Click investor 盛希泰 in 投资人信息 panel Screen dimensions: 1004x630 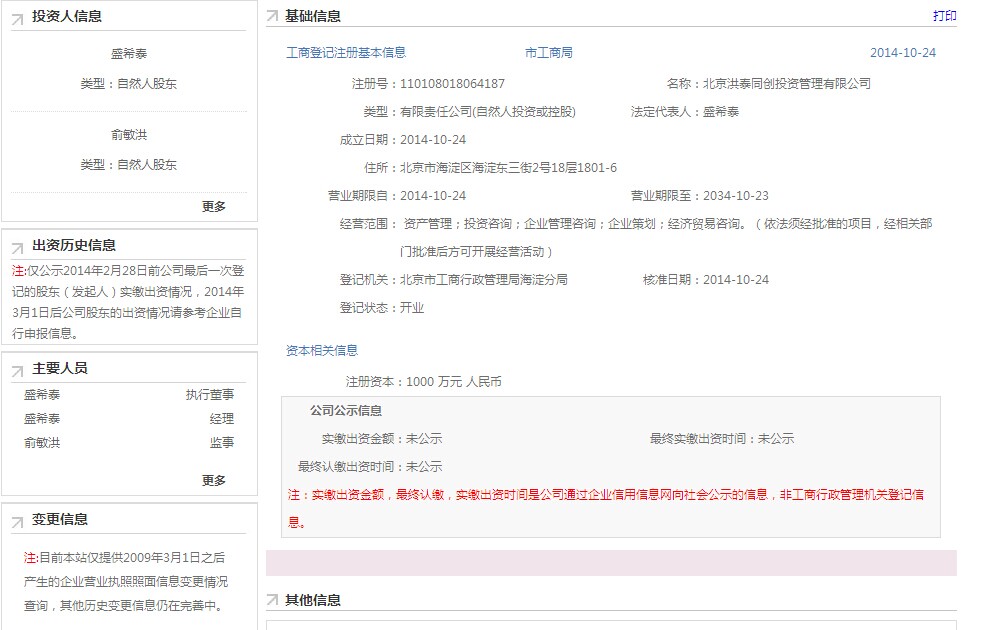[x=129, y=54]
